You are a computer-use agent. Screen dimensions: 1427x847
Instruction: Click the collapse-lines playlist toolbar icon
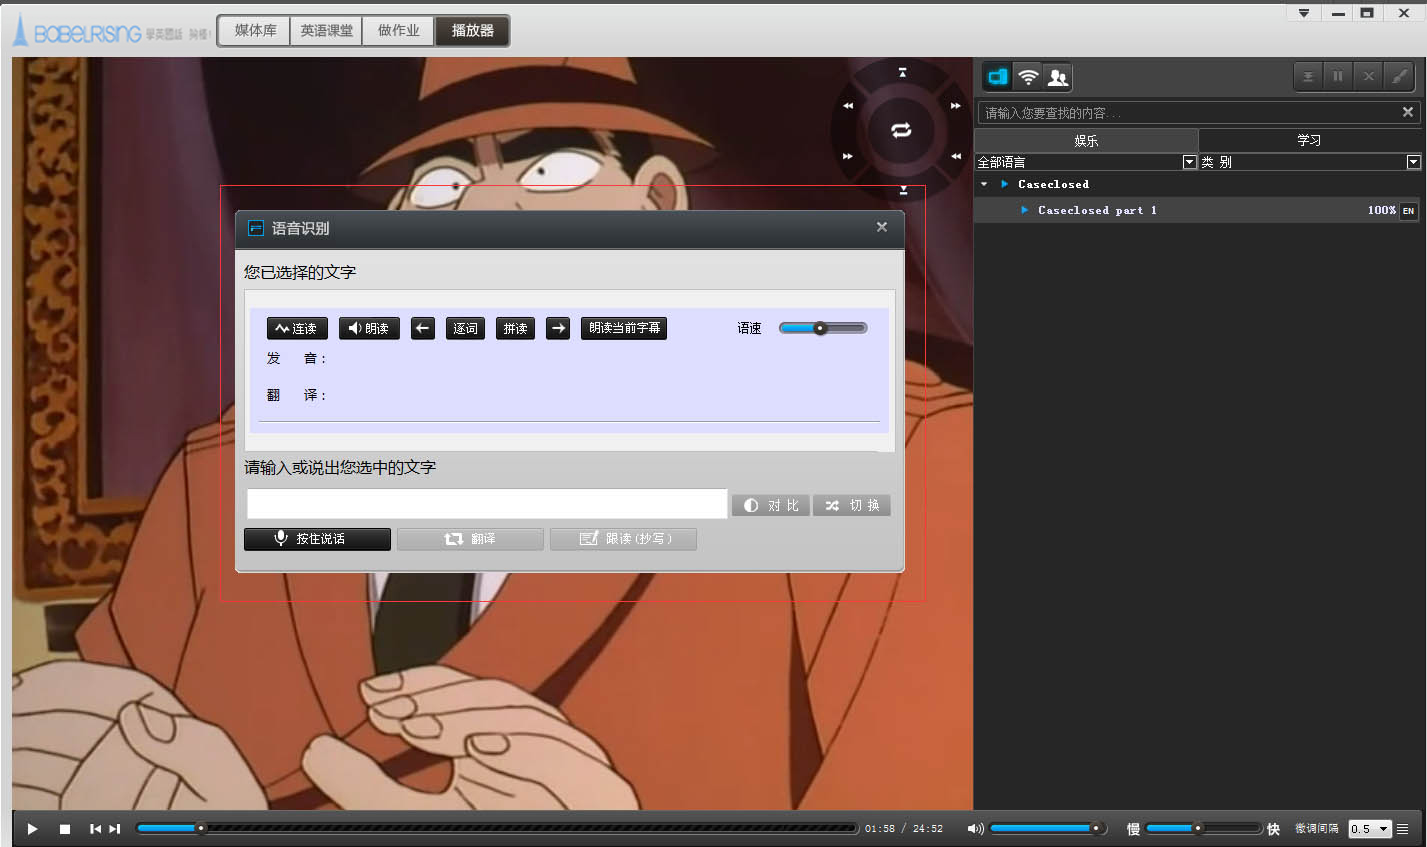pos(1308,76)
